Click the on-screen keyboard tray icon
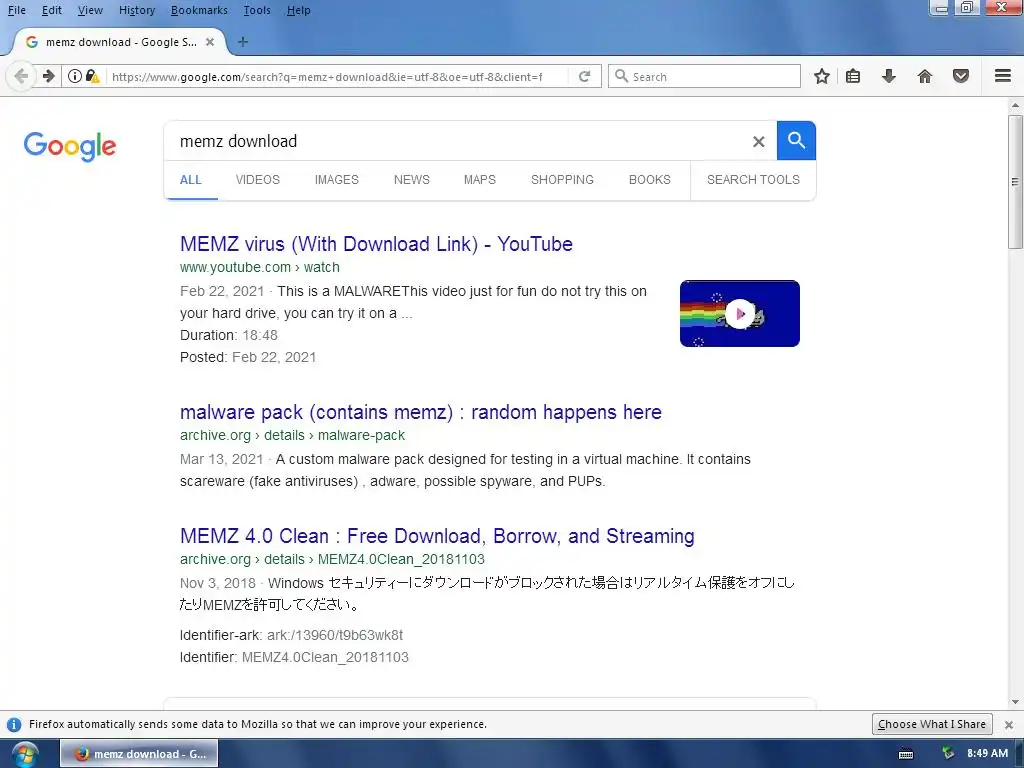 pos(906,754)
